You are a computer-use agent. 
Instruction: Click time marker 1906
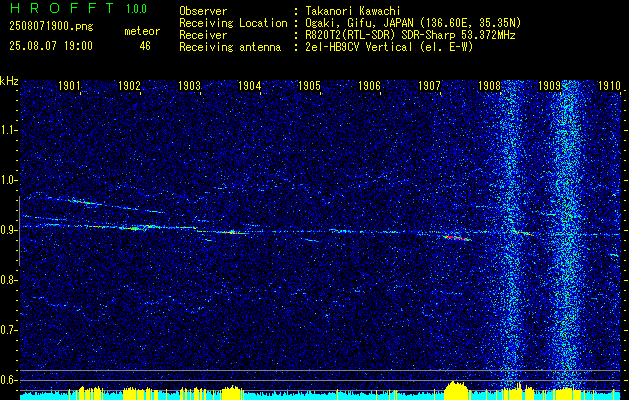tap(369, 85)
